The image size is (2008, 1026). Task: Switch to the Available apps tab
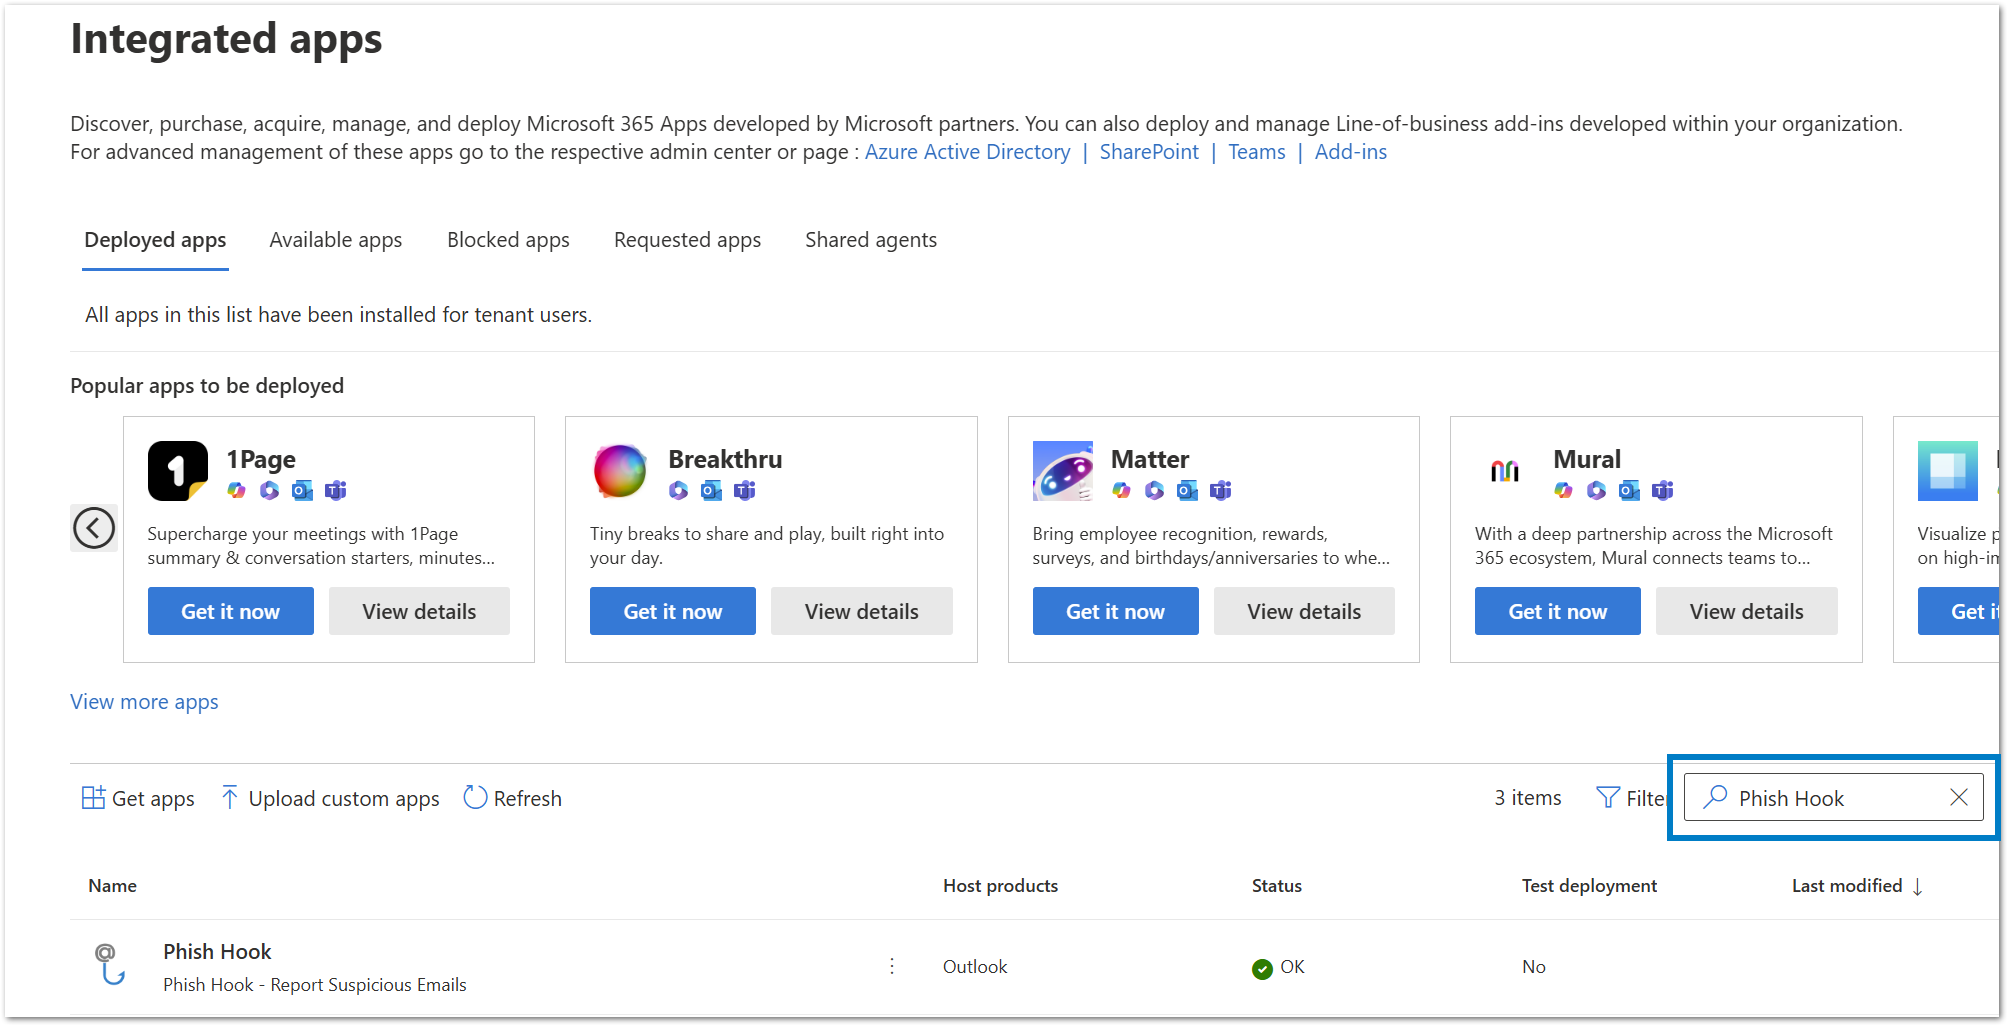coord(336,240)
